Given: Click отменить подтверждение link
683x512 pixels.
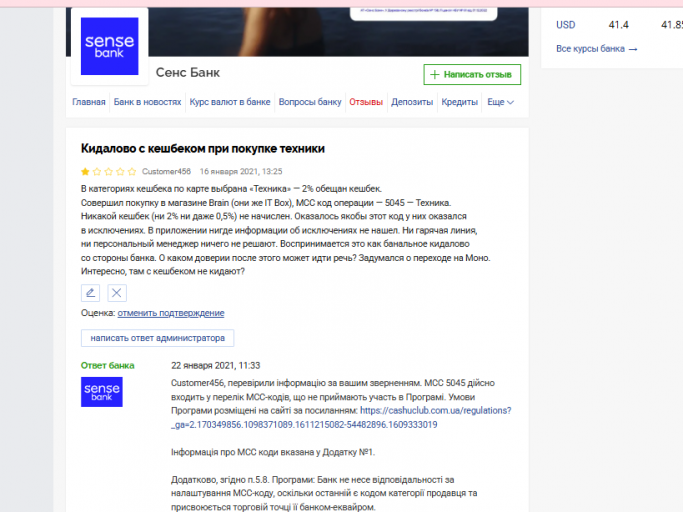Looking at the screenshot, I should (171, 313).
